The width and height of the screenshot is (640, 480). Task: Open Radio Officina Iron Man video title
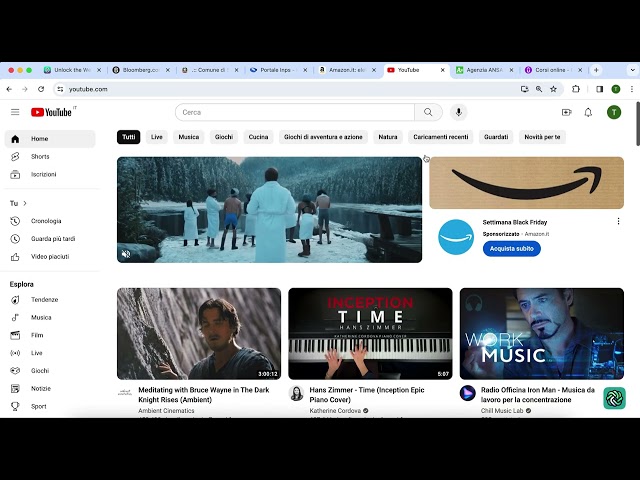click(x=538, y=395)
